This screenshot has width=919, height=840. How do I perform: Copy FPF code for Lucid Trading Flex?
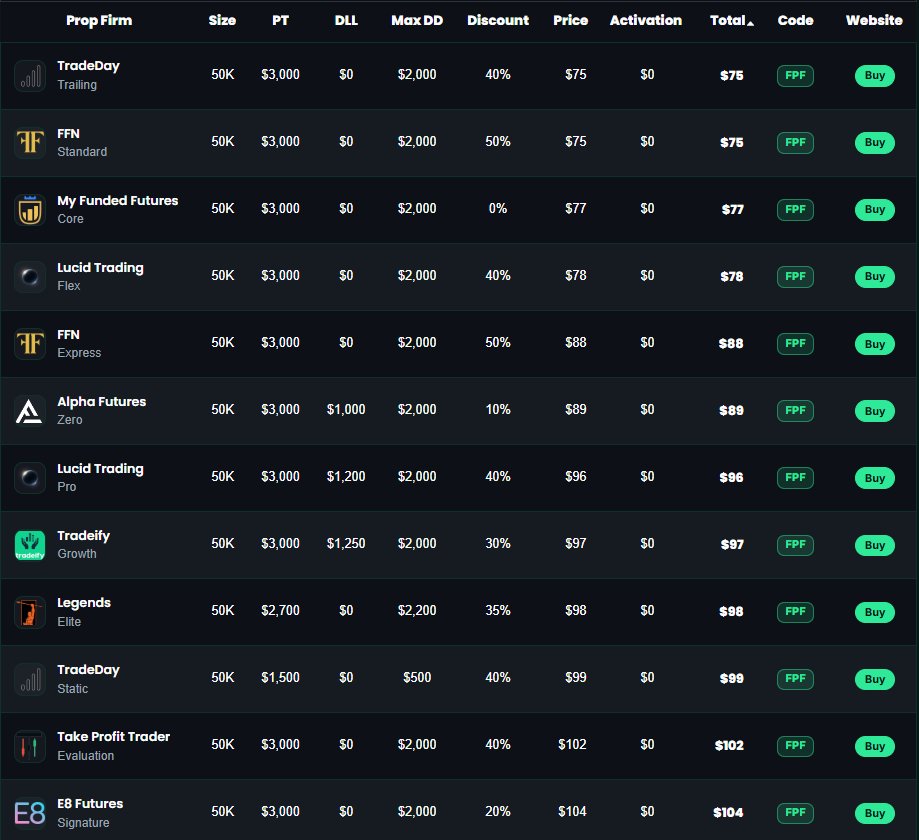795,276
